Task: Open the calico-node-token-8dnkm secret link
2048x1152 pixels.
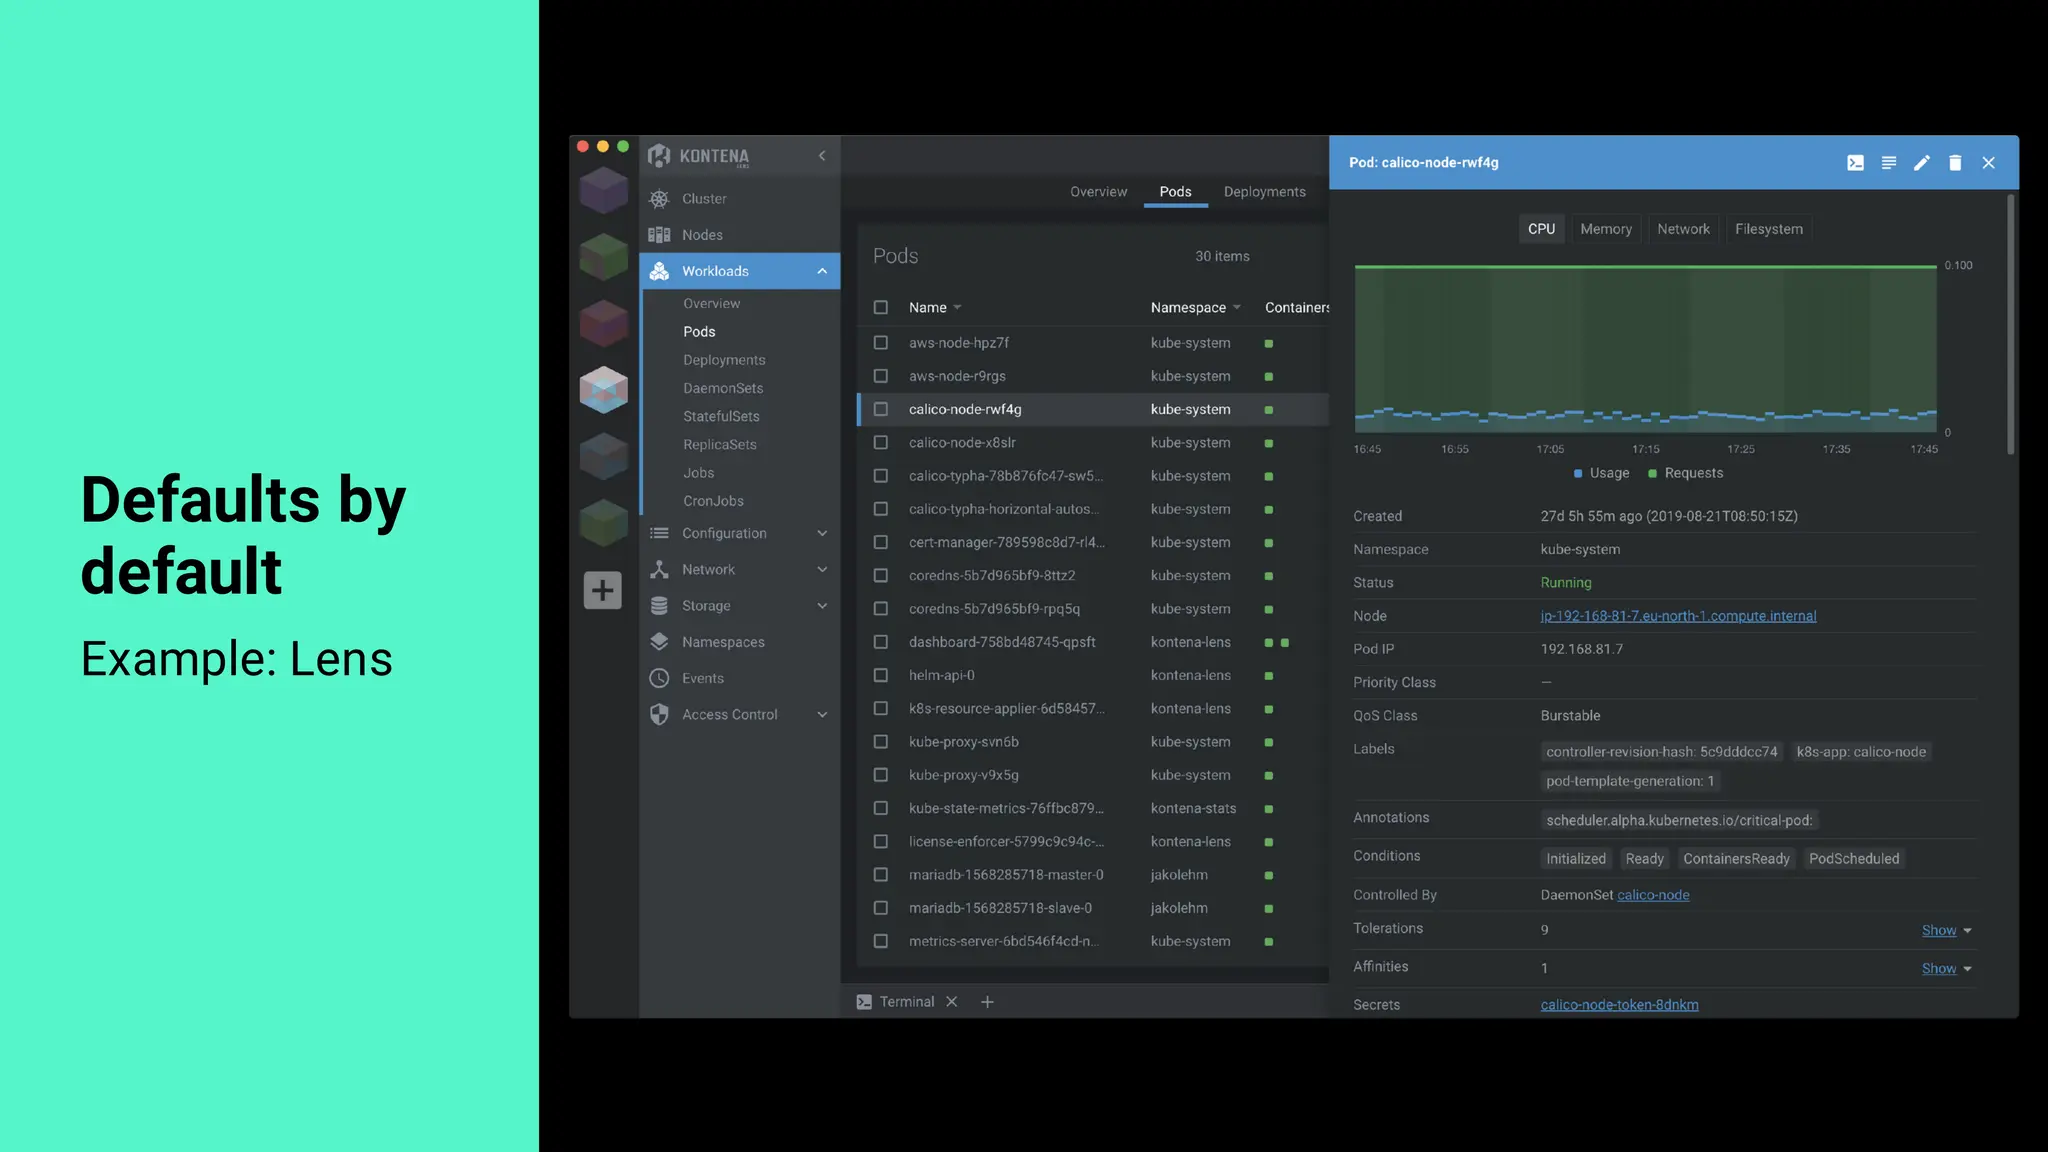Action: [1619, 1005]
